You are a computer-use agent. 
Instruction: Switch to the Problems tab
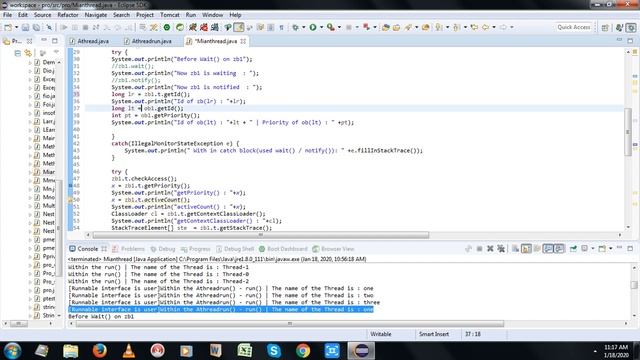pyautogui.click(x=129, y=249)
